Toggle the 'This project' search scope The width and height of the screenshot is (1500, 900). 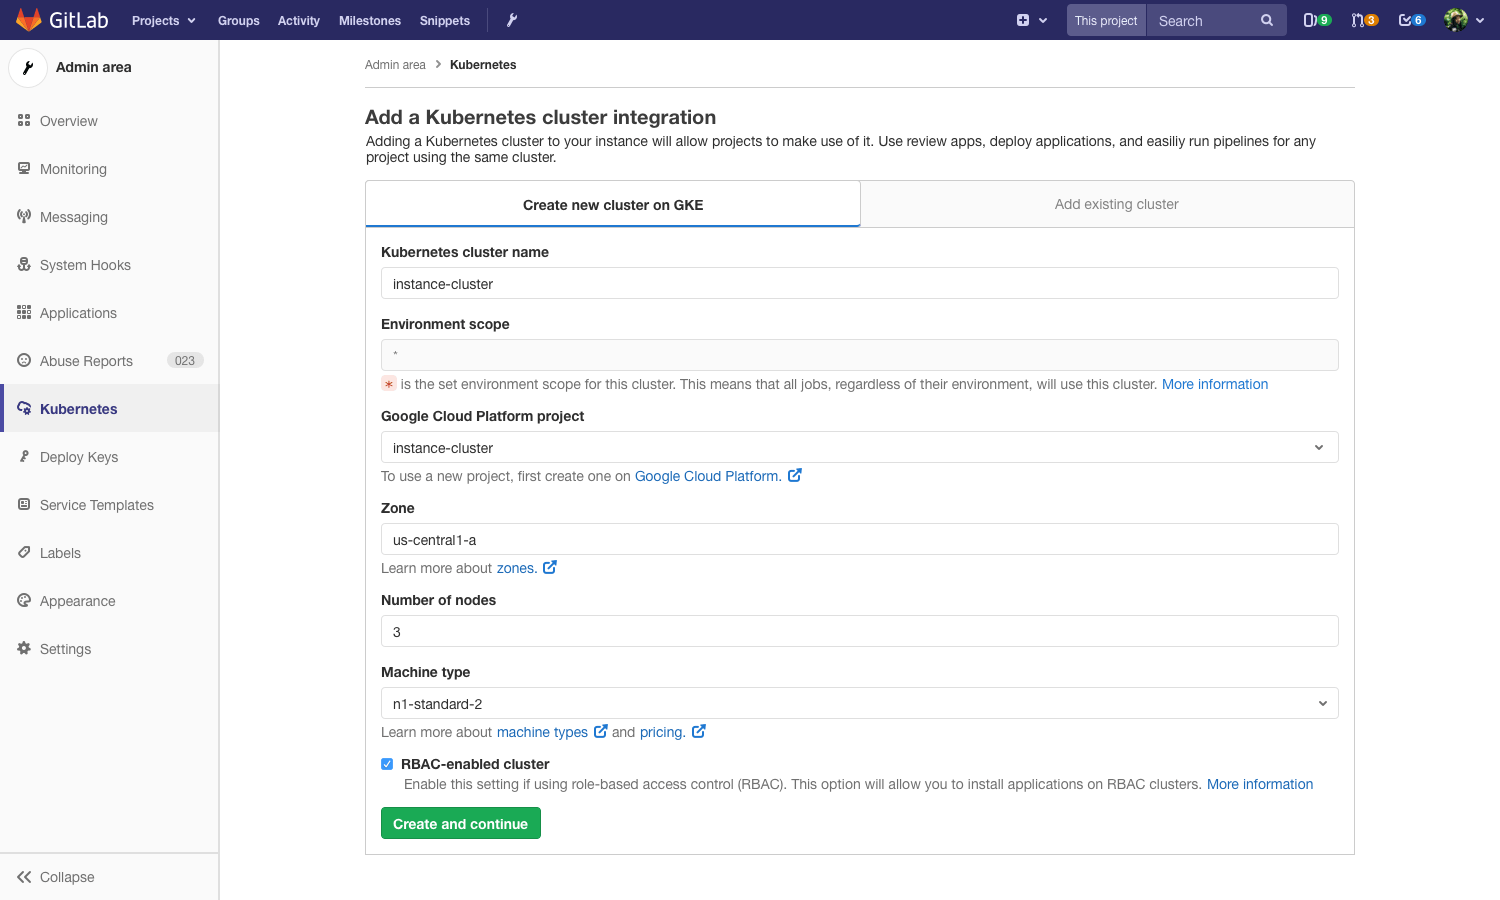1105,19
